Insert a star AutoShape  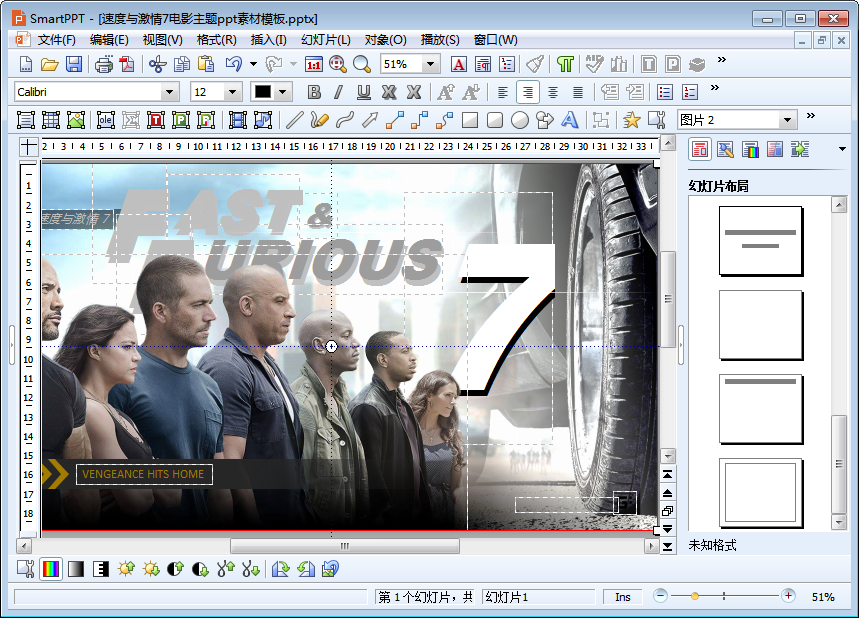pos(632,120)
